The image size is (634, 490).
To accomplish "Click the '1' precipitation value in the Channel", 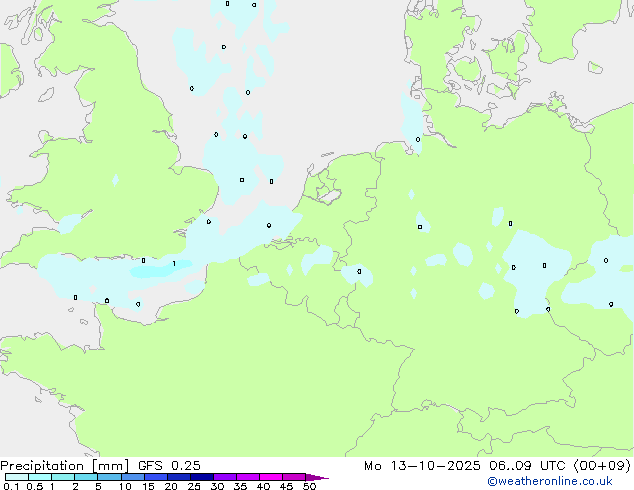I will 174,264.
